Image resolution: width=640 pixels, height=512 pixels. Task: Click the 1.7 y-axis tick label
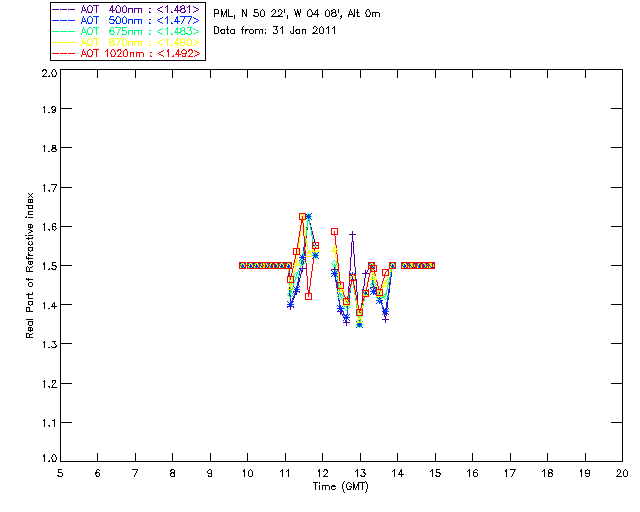pos(49,188)
